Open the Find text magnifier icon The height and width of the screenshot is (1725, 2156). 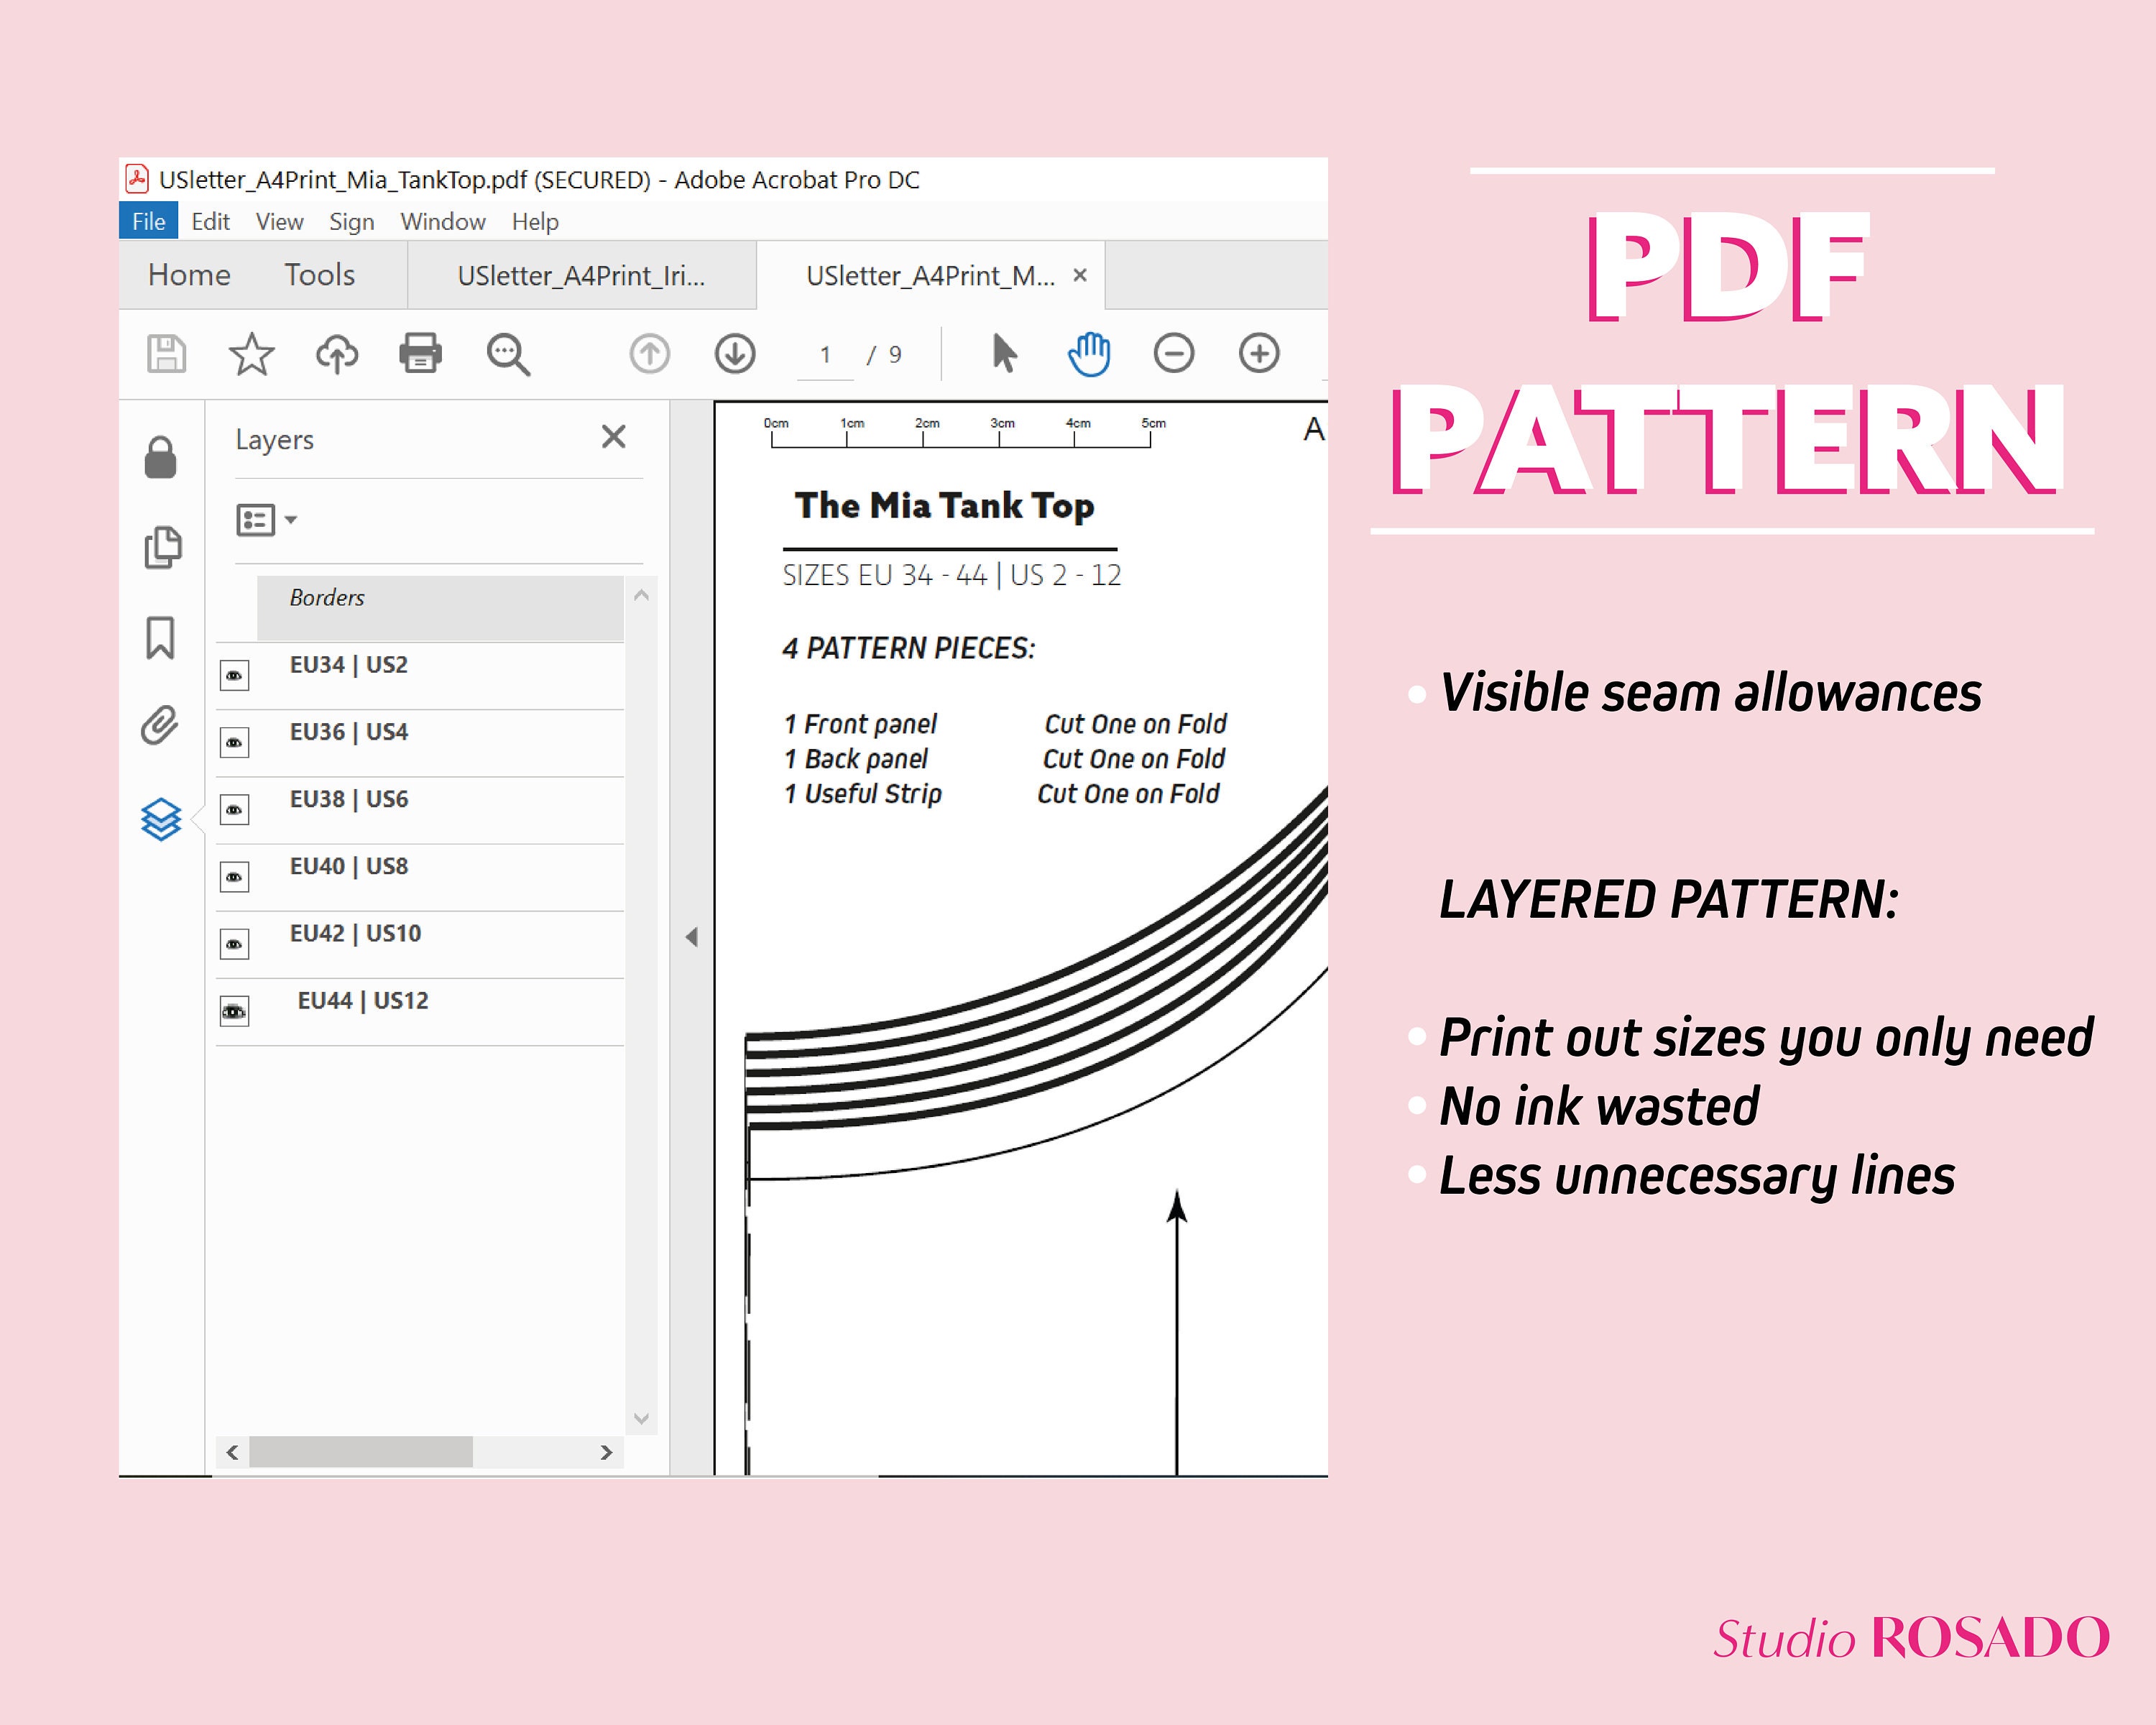(508, 354)
